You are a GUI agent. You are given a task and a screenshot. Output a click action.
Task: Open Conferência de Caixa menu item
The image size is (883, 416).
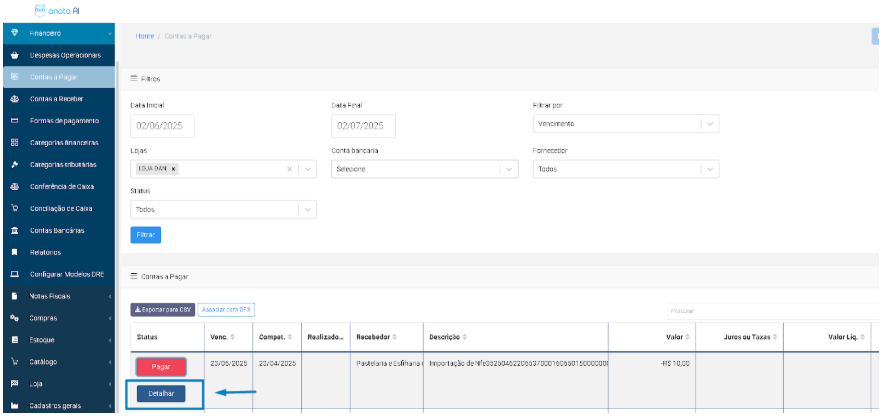58,187
